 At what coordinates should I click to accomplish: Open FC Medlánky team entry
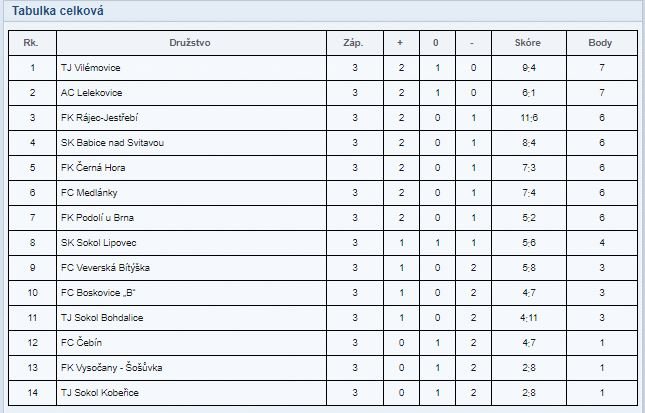(x=89, y=193)
